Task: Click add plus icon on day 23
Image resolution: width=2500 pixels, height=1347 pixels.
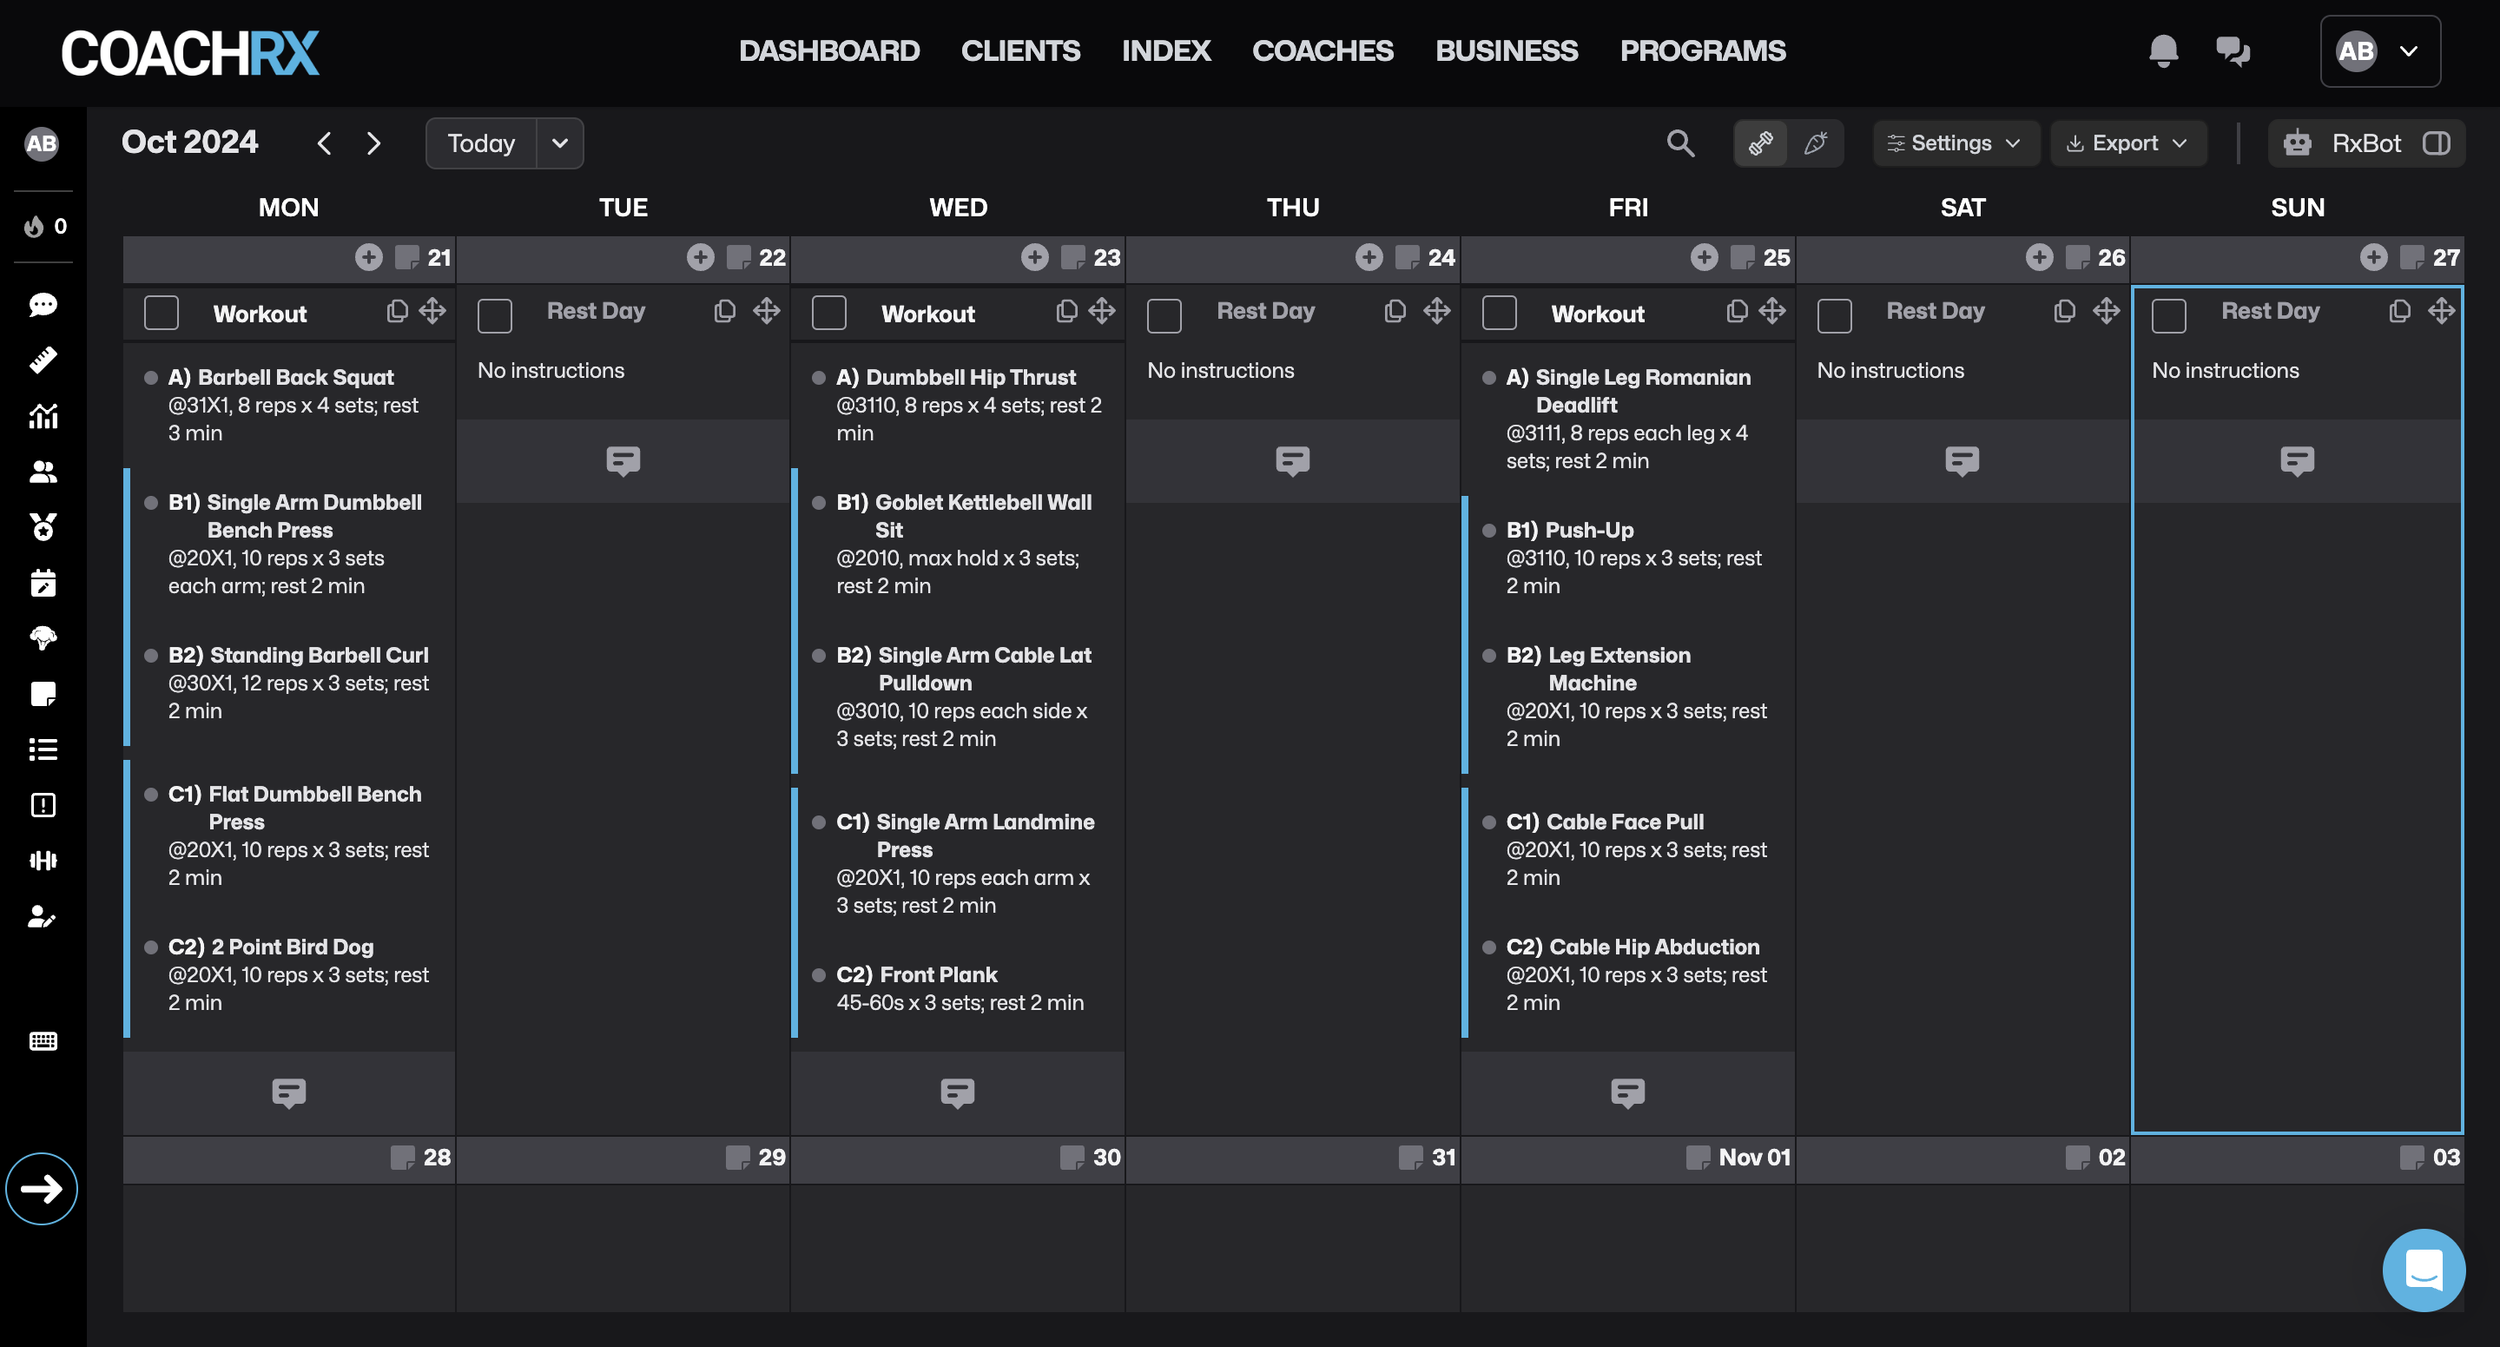Action: click(x=1034, y=257)
